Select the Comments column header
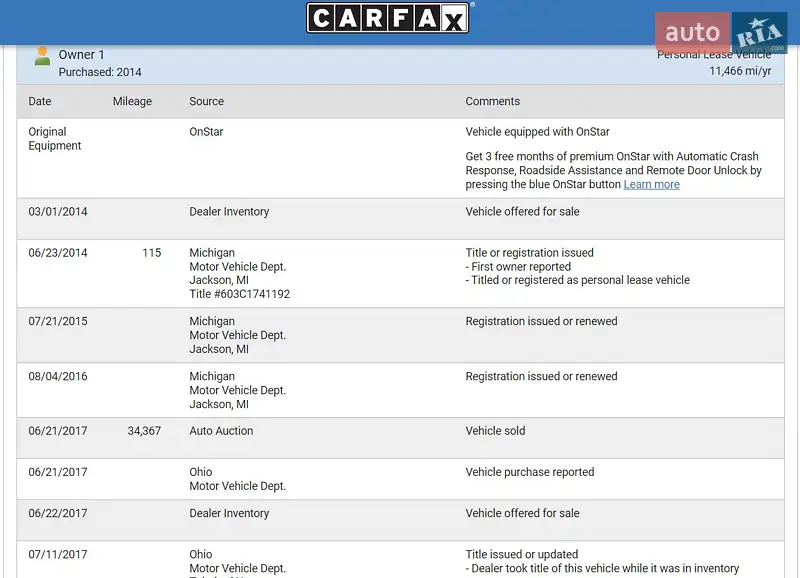Viewport: 800px width, 578px height. tap(492, 102)
